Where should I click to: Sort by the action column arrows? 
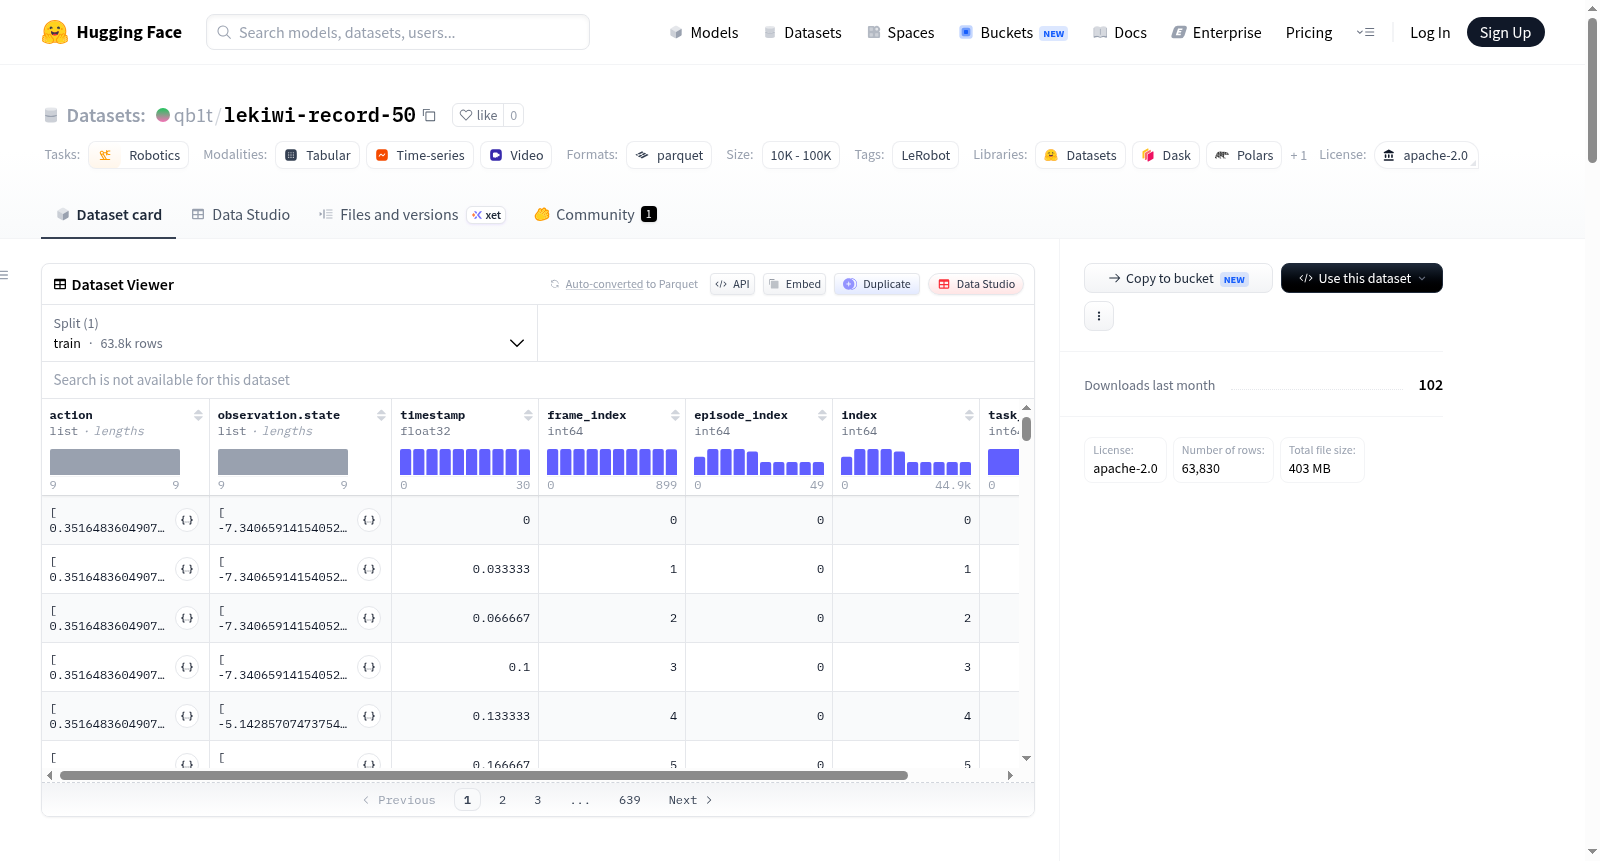pos(198,415)
